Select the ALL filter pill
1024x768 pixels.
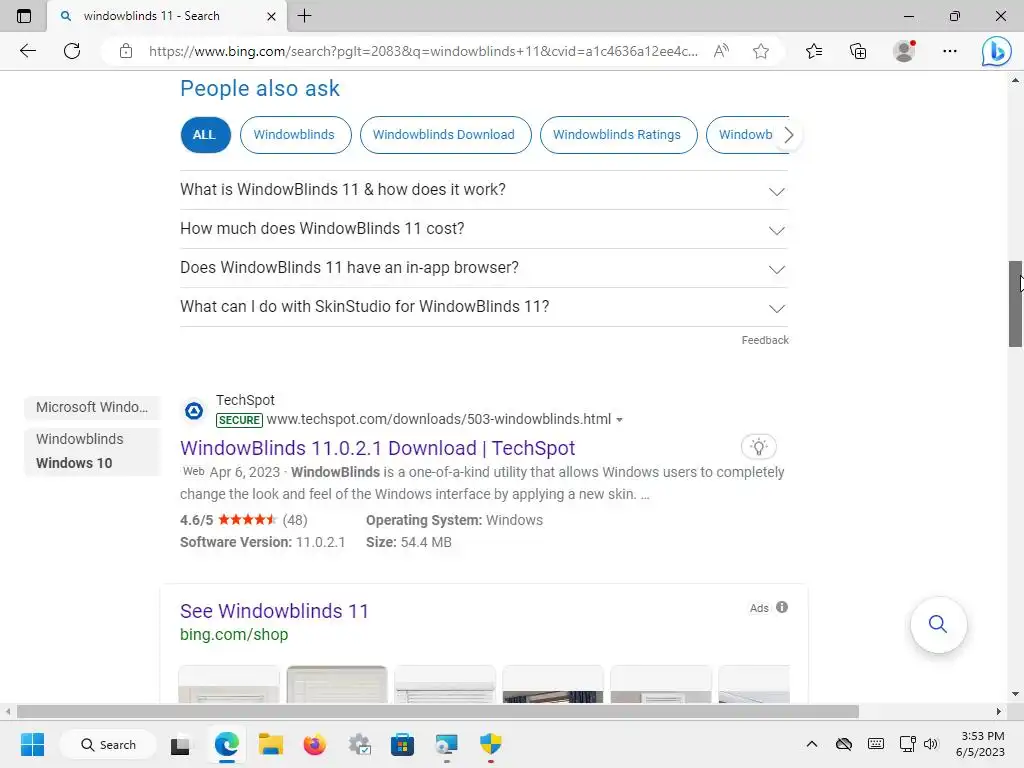(x=205, y=135)
